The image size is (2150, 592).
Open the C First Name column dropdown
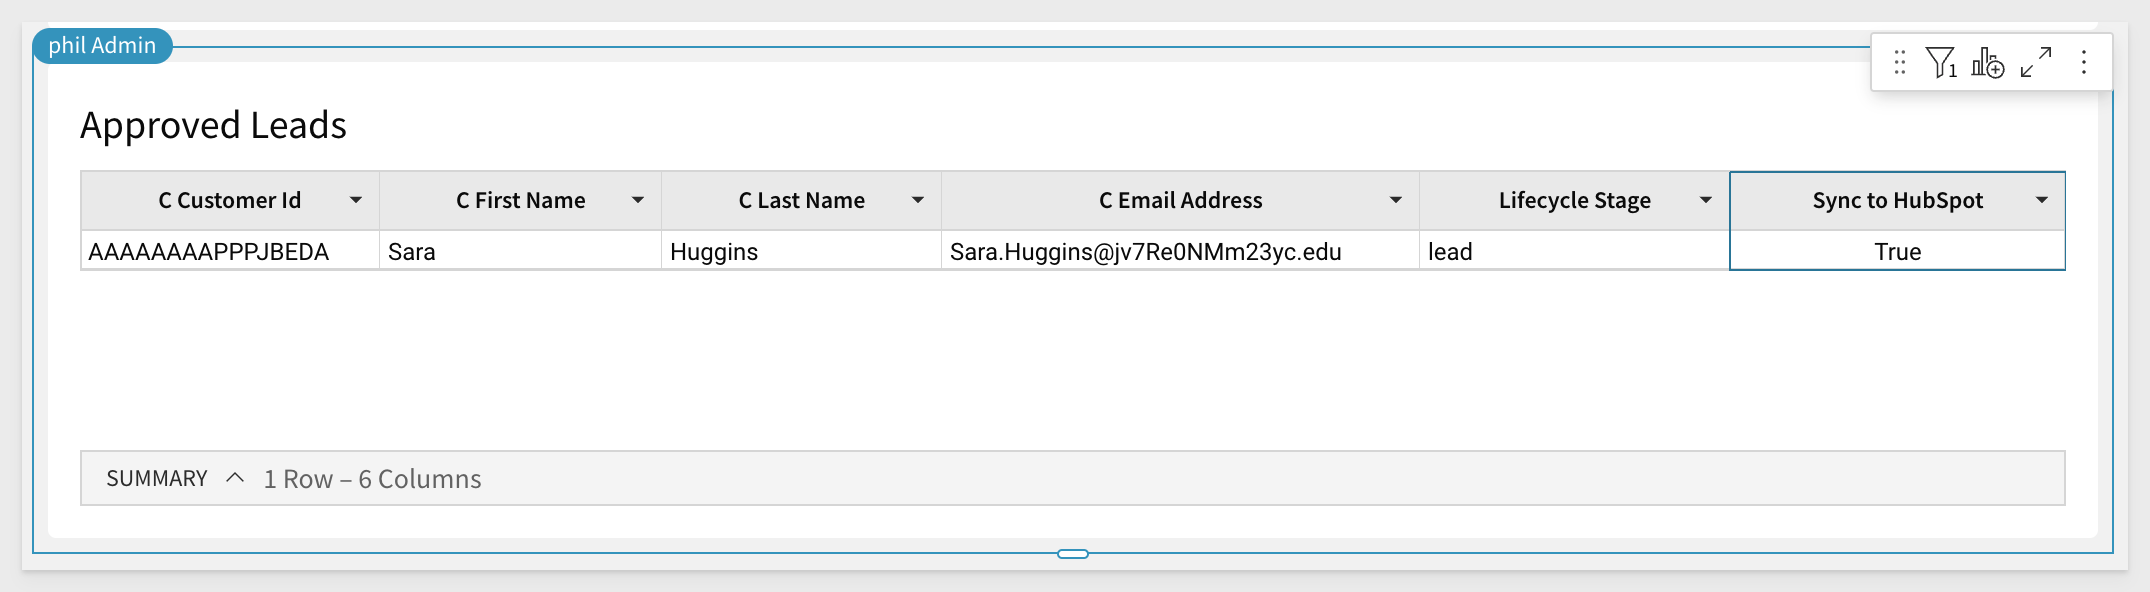(638, 200)
